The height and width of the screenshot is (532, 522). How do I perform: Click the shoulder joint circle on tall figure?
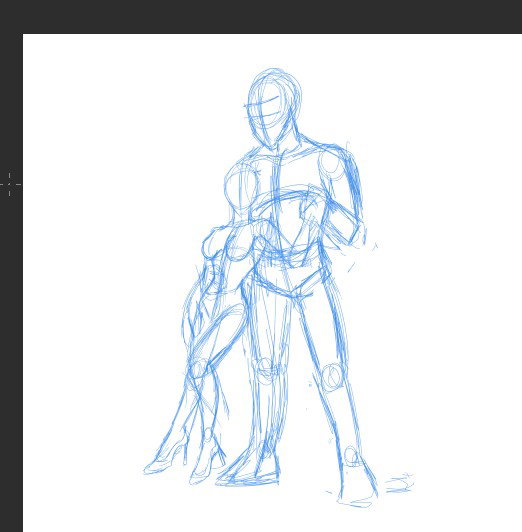tap(331, 165)
